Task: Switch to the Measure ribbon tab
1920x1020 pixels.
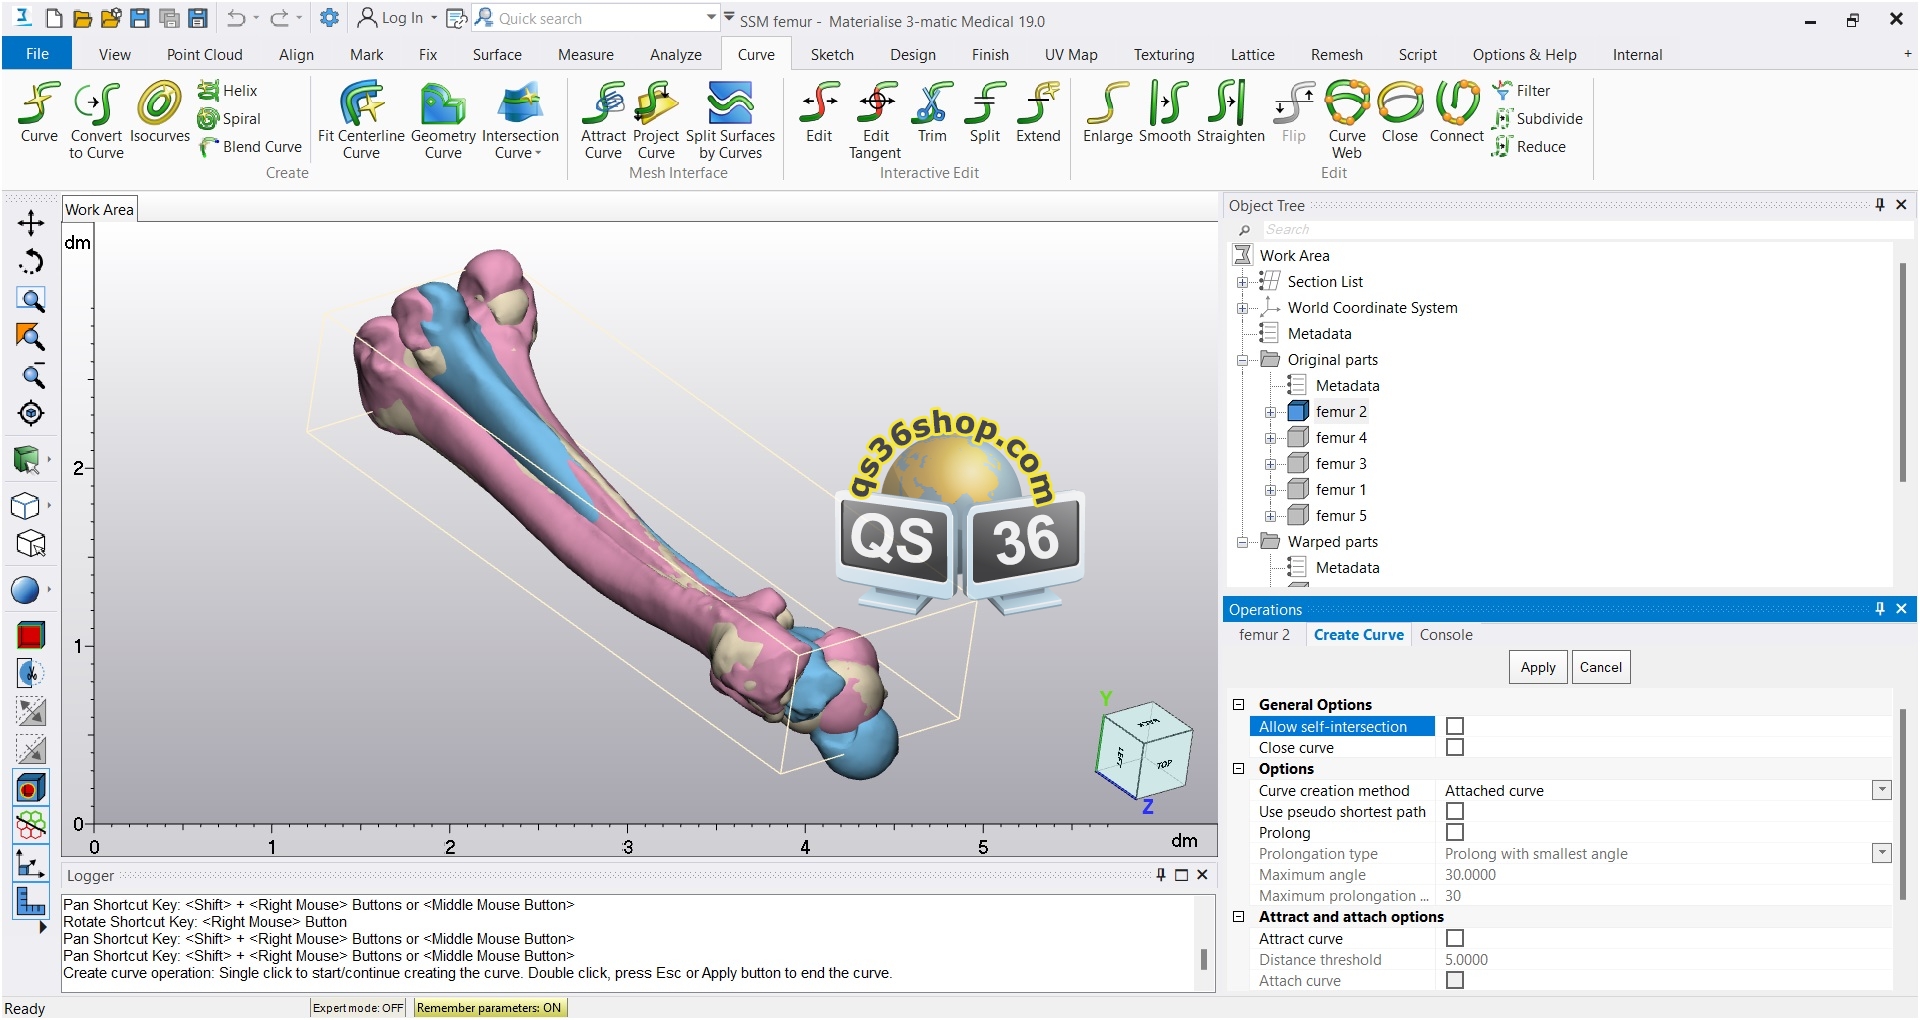Action: tap(586, 55)
